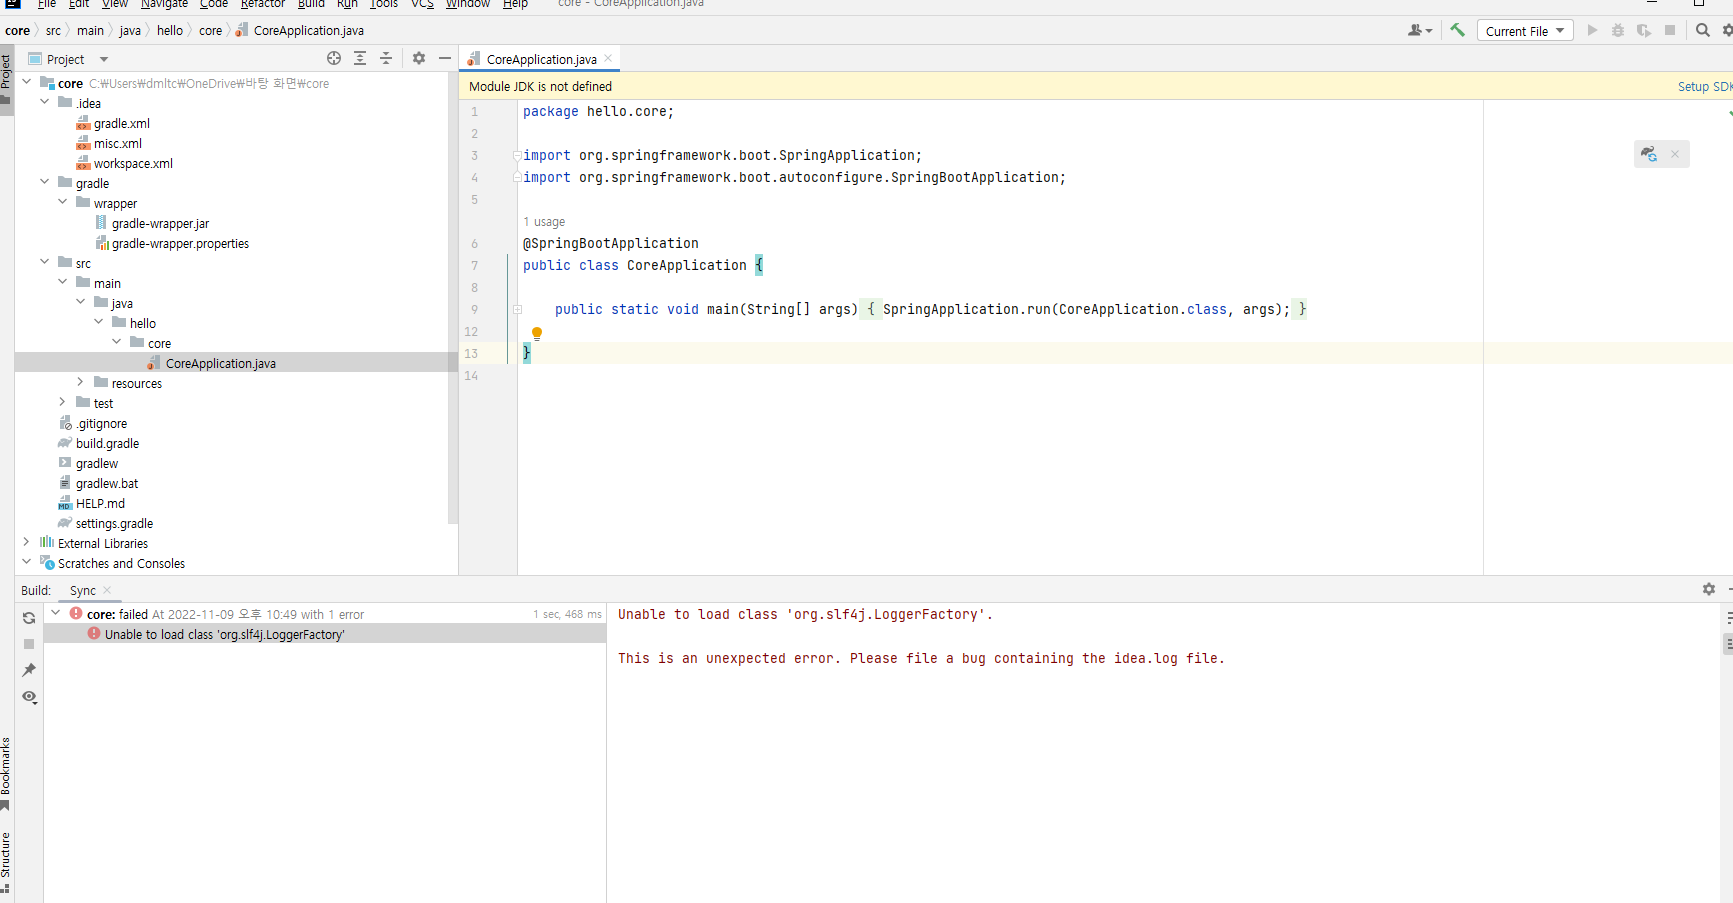Toggle the eye view filter in Build panel

point(30,697)
